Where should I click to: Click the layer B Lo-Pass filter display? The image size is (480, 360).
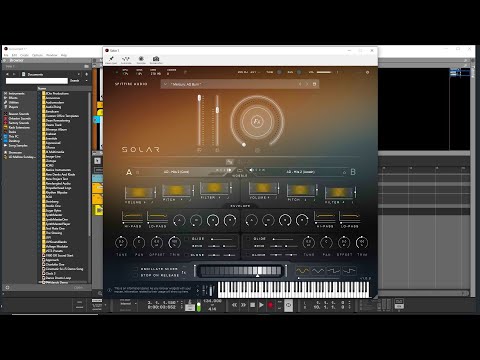349,218
